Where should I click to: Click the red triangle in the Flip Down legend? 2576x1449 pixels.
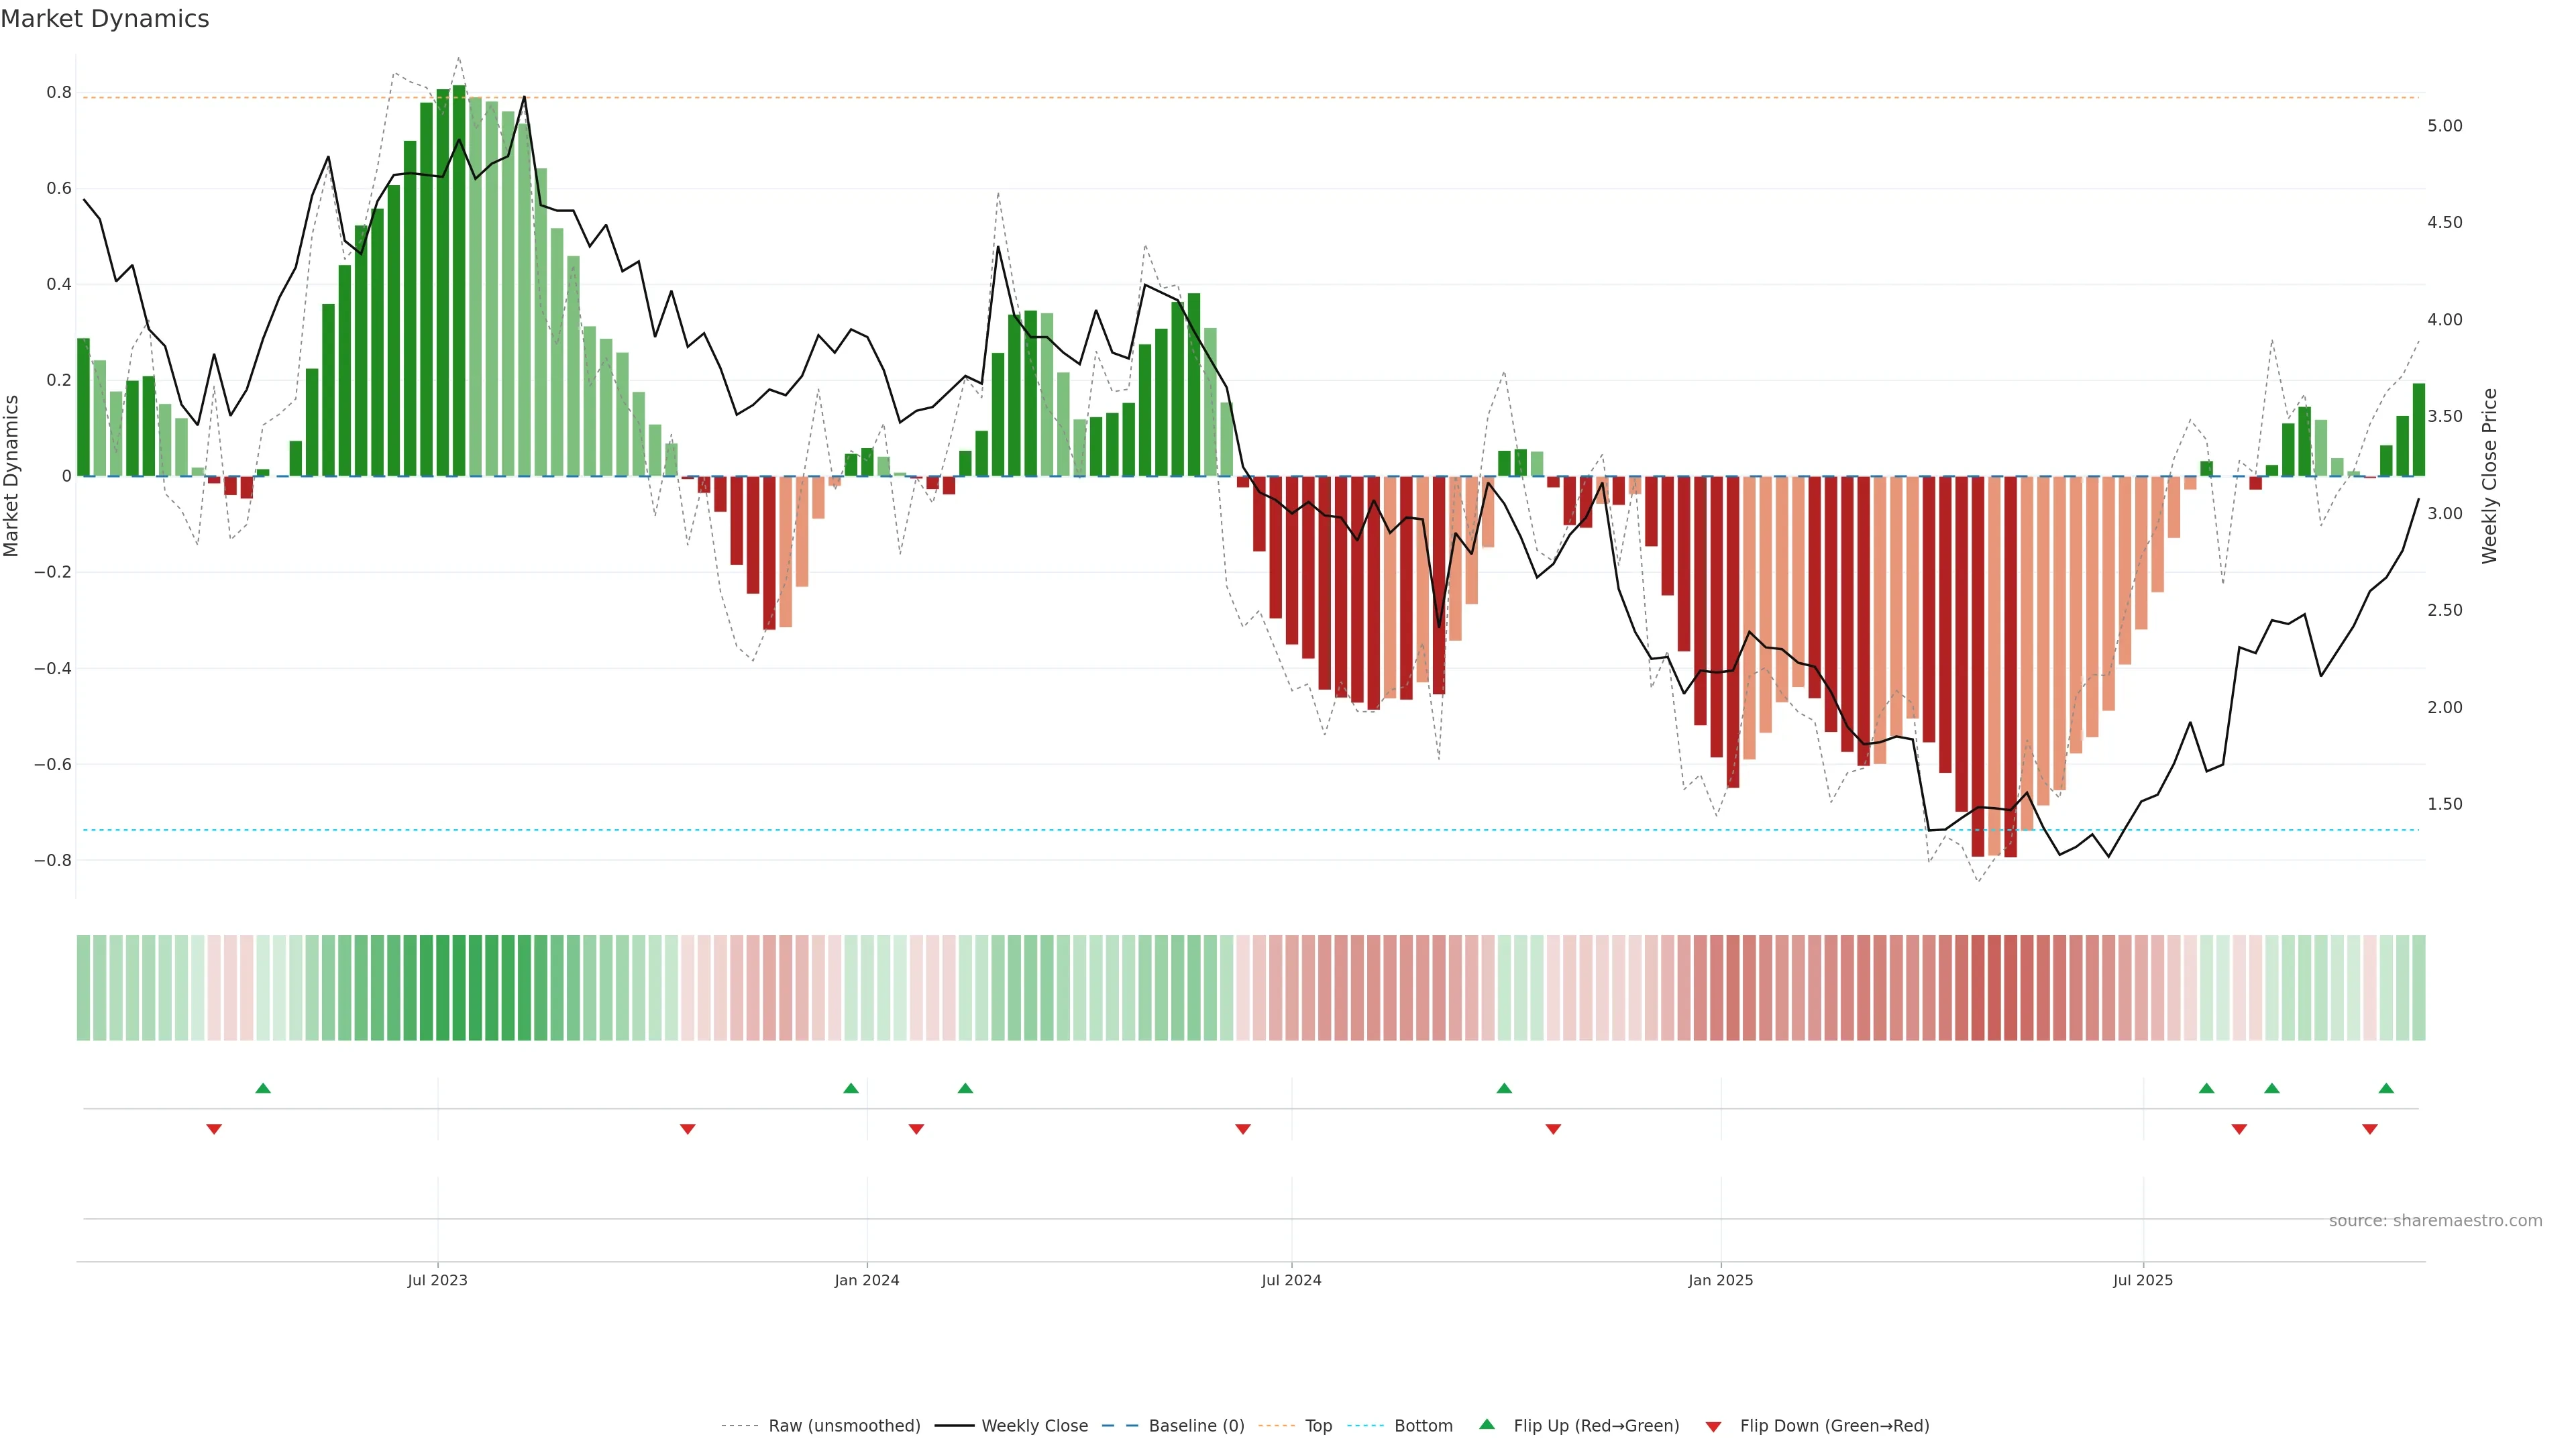tap(1714, 1426)
